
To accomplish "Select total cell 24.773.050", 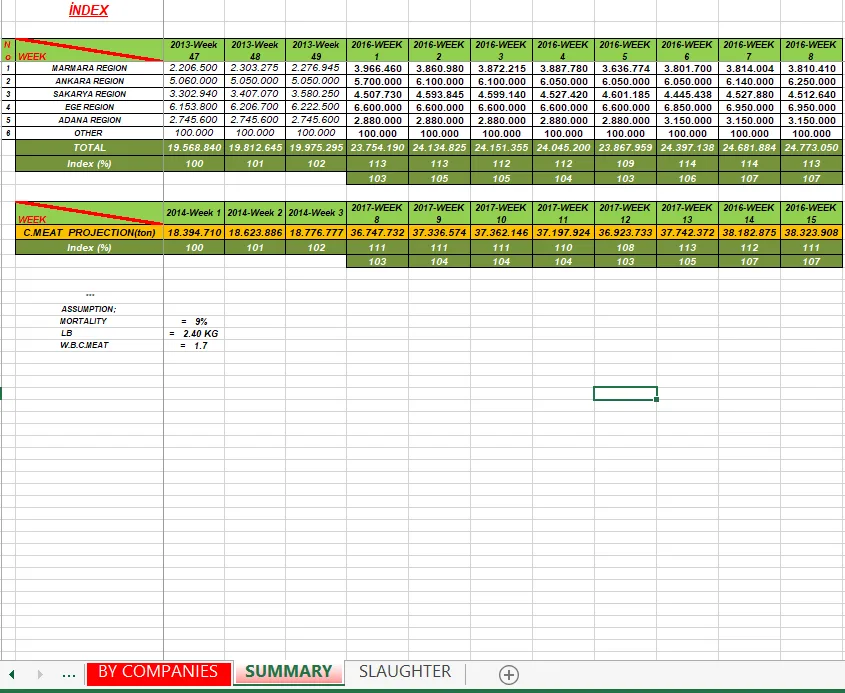I will coord(811,148).
